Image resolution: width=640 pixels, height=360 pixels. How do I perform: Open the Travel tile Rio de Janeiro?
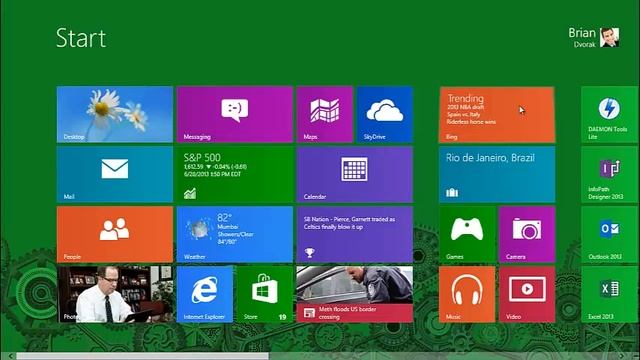(497, 174)
